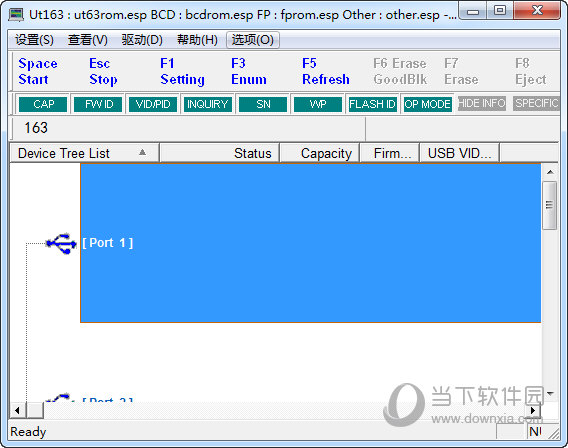Click the Space Start button
The height and width of the screenshot is (448, 568).
[x=38, y=71]
